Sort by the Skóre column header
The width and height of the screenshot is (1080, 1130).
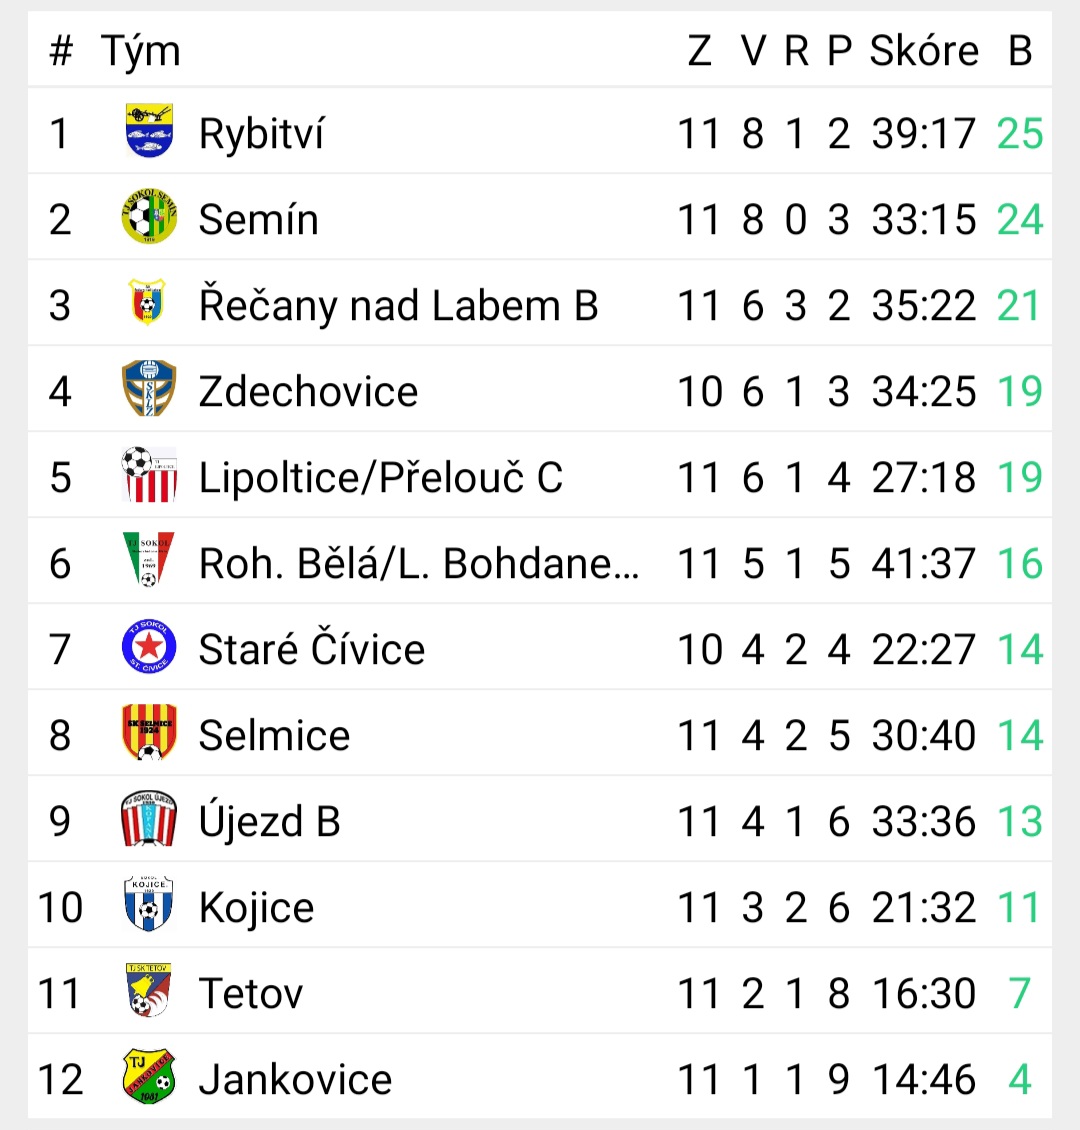pos(924,50)
